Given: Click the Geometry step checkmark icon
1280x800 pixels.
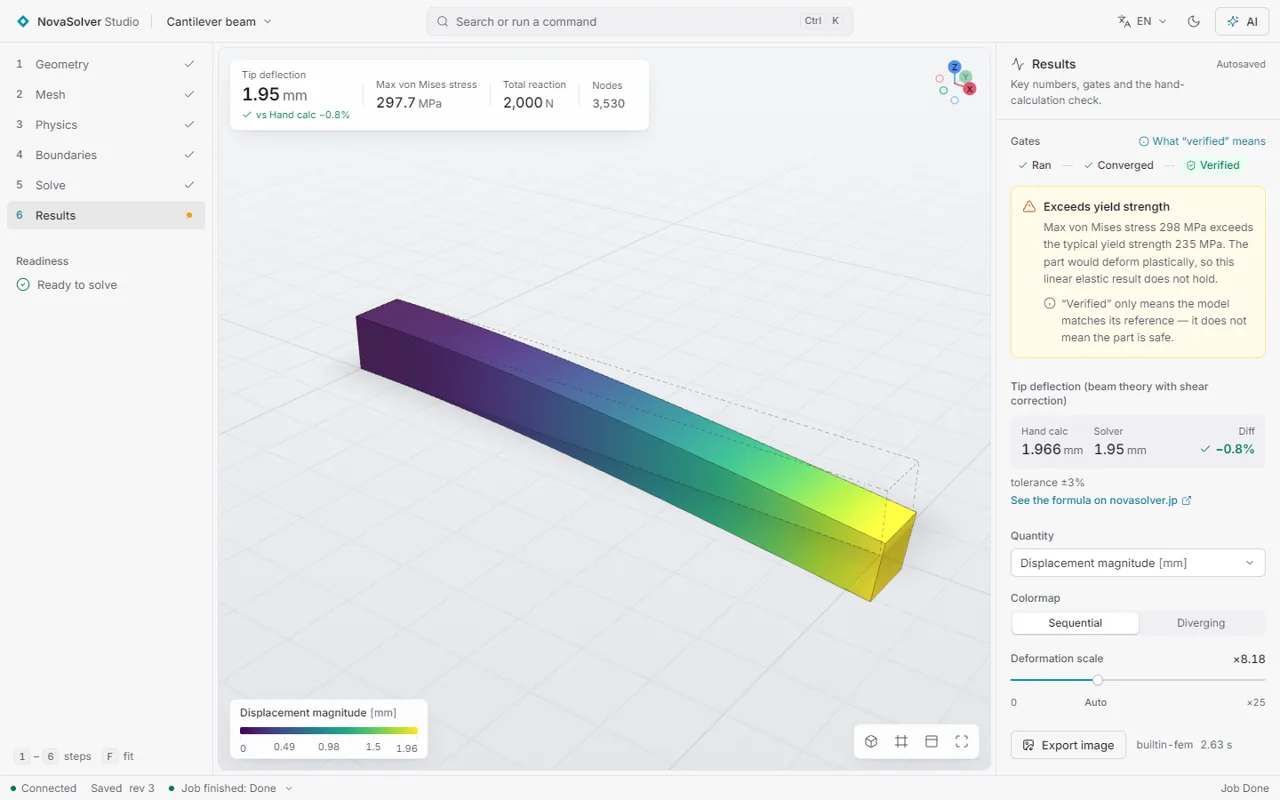Looking at the screenshot, I should coord(189,64).
